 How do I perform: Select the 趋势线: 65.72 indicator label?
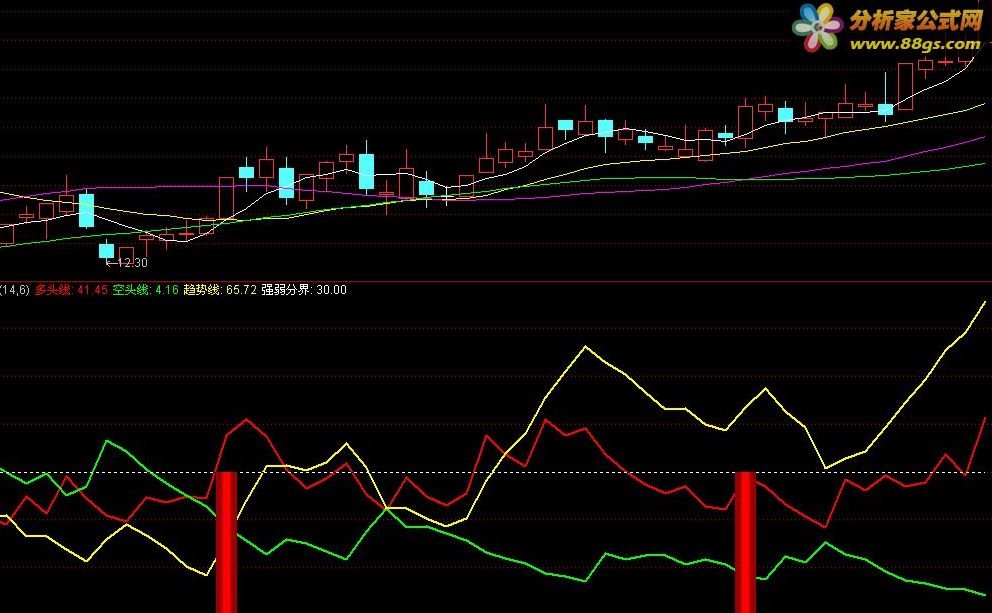click(x=220, y=290)
